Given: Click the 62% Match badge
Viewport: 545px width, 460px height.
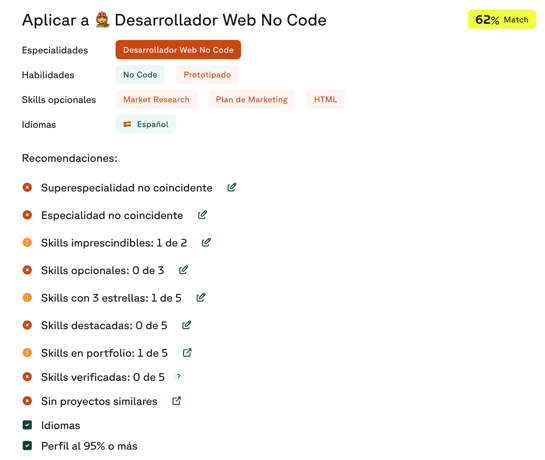Looking at the screenshot, I should pyautogui.click(x=502, y=19).
